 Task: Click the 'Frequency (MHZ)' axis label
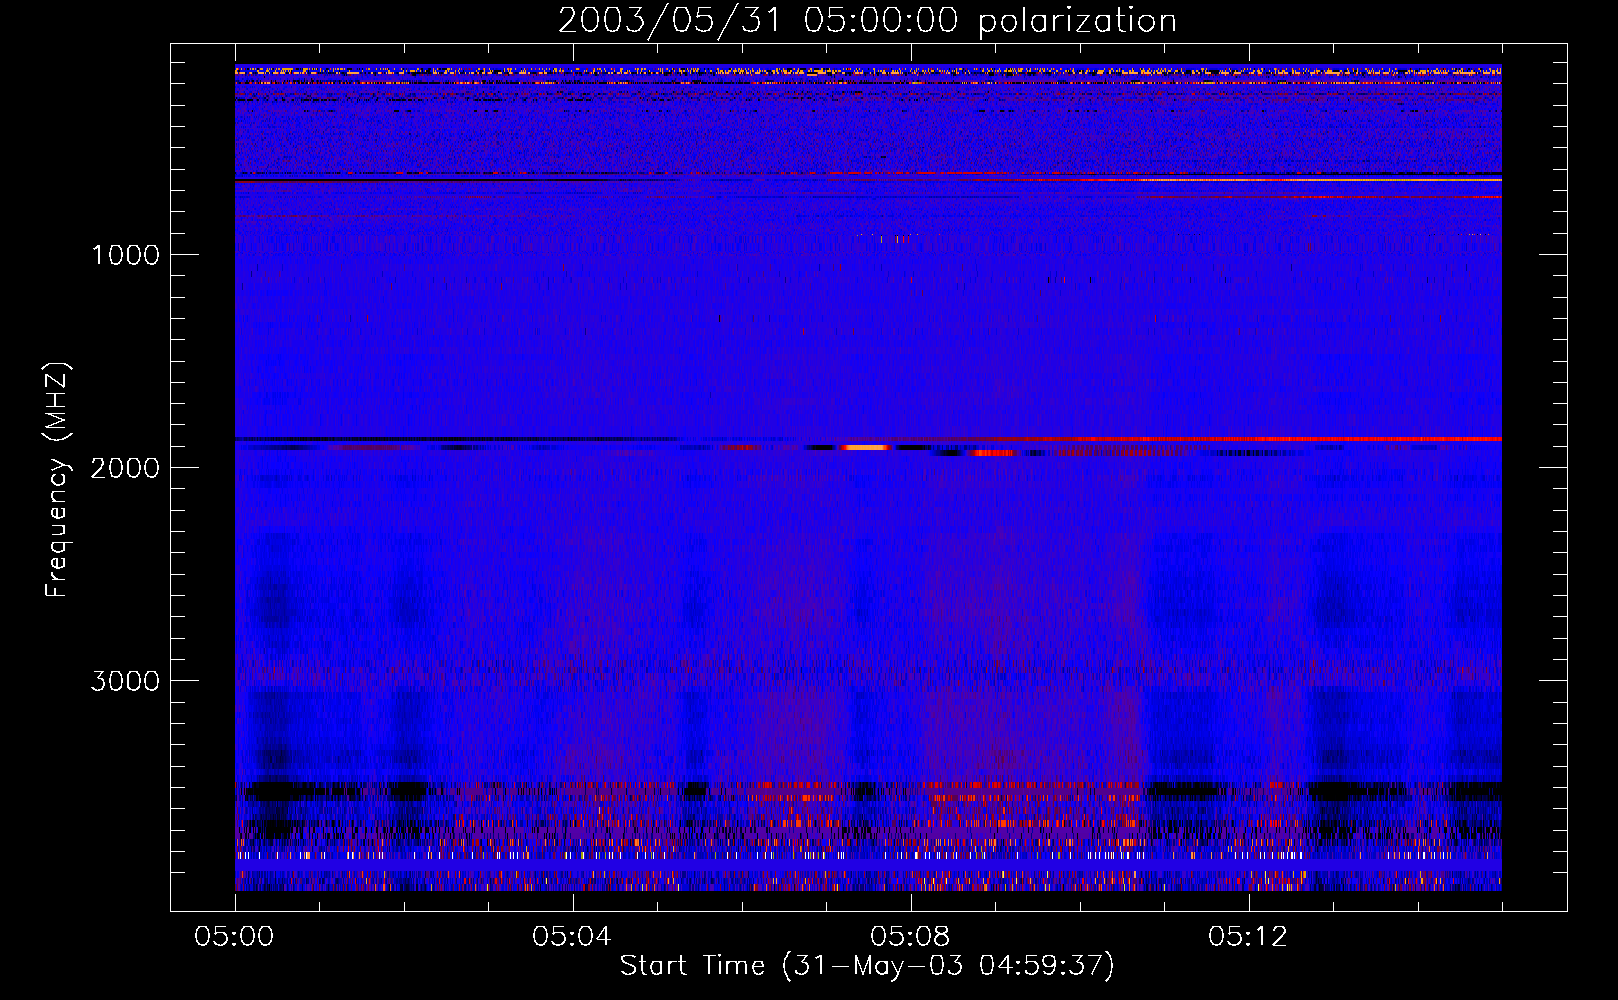click(x=57, y=480)
